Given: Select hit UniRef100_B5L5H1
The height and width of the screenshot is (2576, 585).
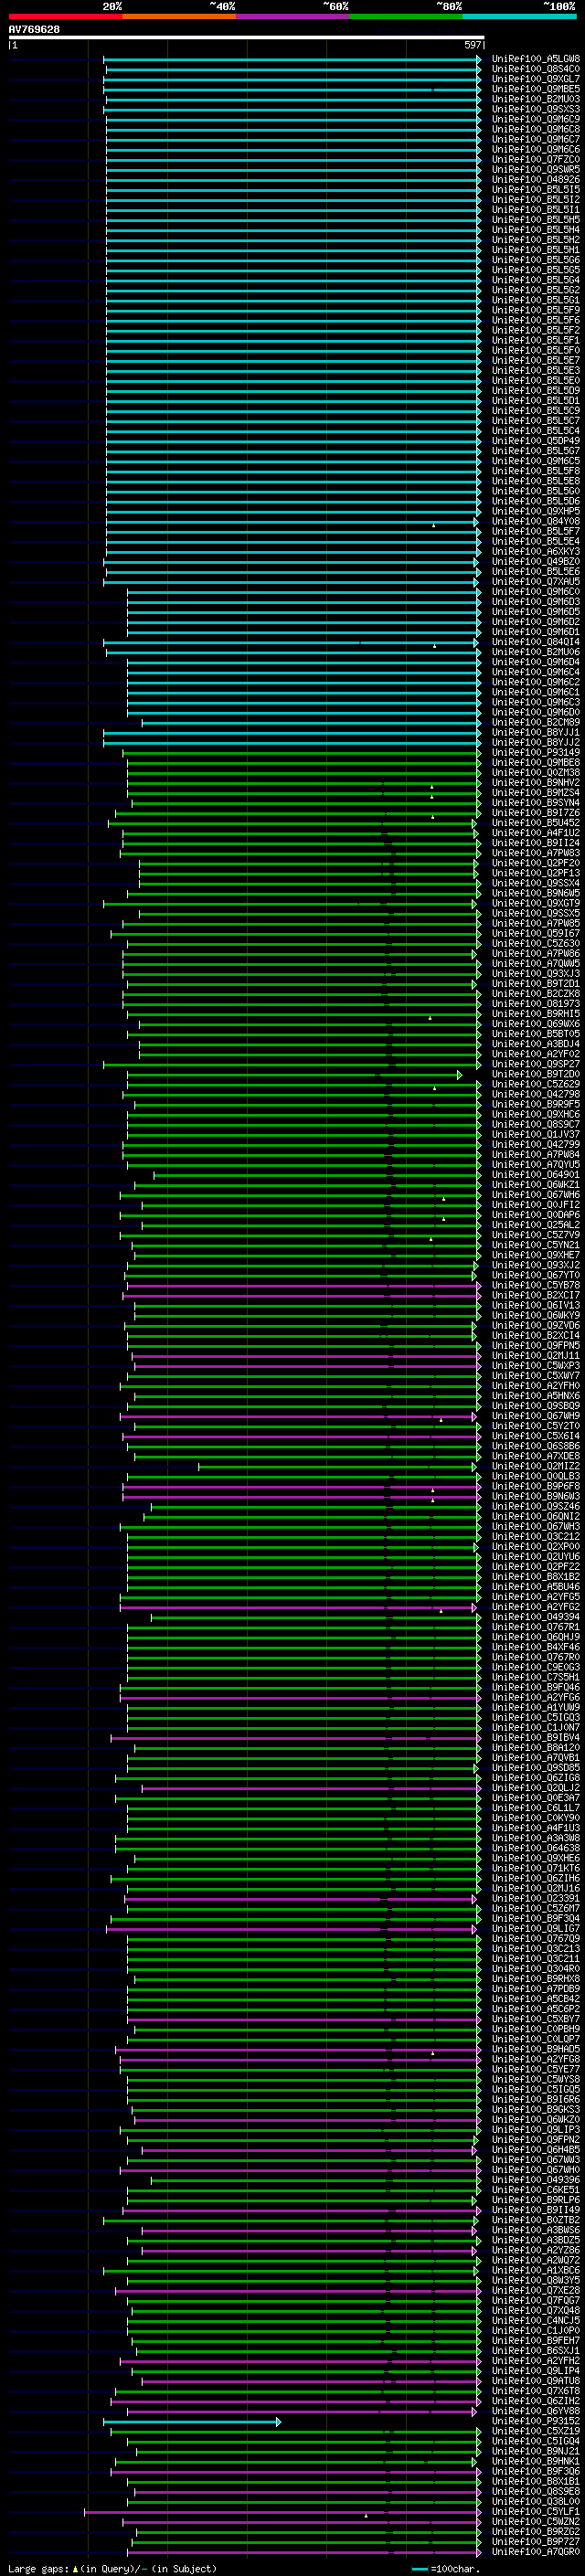Looking at the screenshot, I should 536,250.
